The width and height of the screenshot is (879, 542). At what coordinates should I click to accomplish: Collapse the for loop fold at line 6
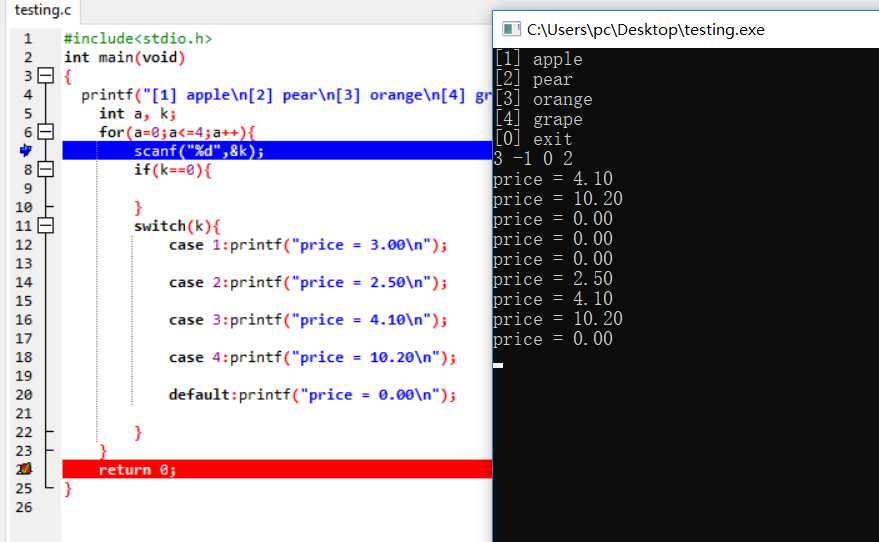coord(45,132)
